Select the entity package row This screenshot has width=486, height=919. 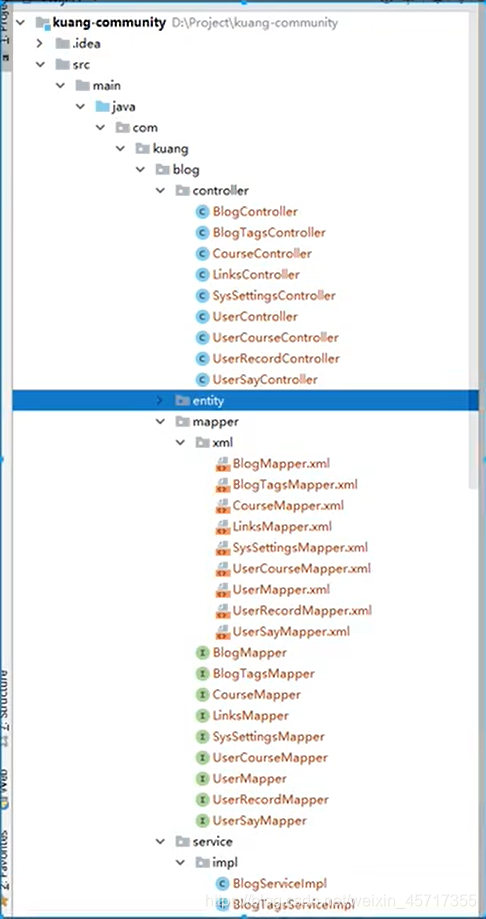[x=245, y=401]
